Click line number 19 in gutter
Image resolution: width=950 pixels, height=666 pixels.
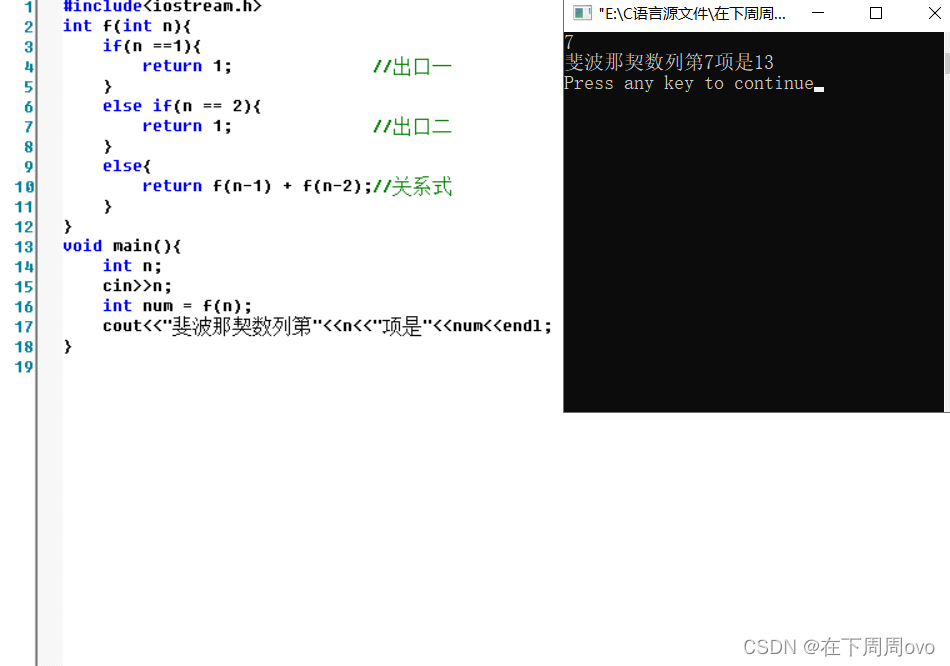coord(24,367)
